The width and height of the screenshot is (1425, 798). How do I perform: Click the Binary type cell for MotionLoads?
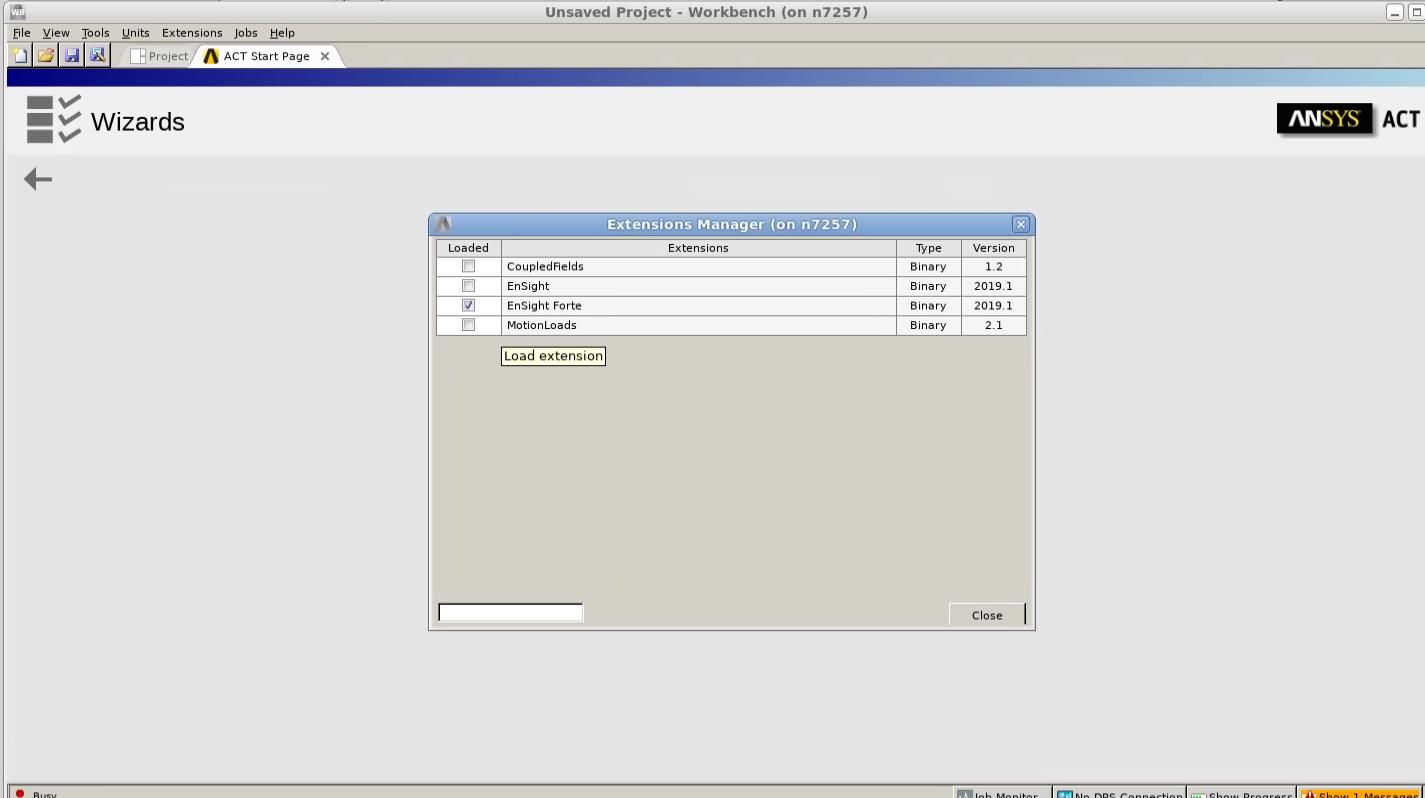point(928,325)
